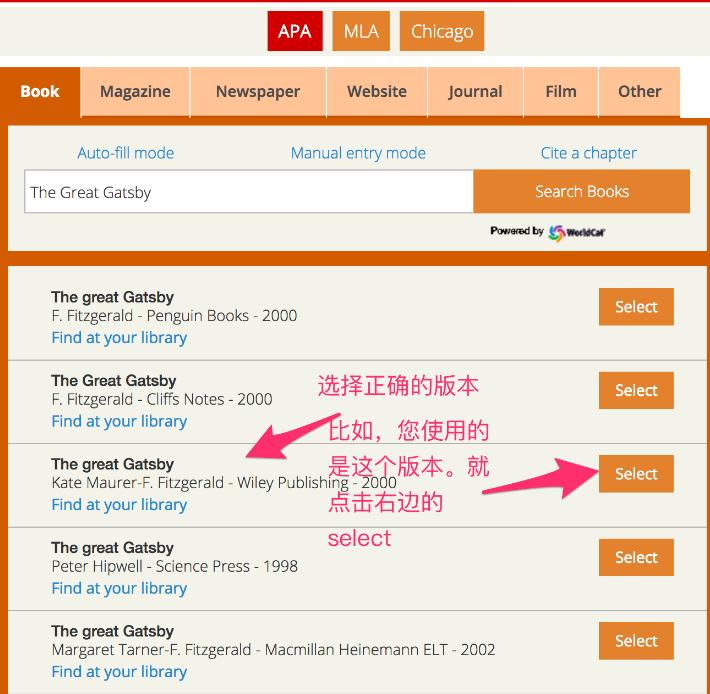Find the Macmillan Heinemann edition at your library
Viewport: 710px width, 694px height.
(x=119, y=672)
